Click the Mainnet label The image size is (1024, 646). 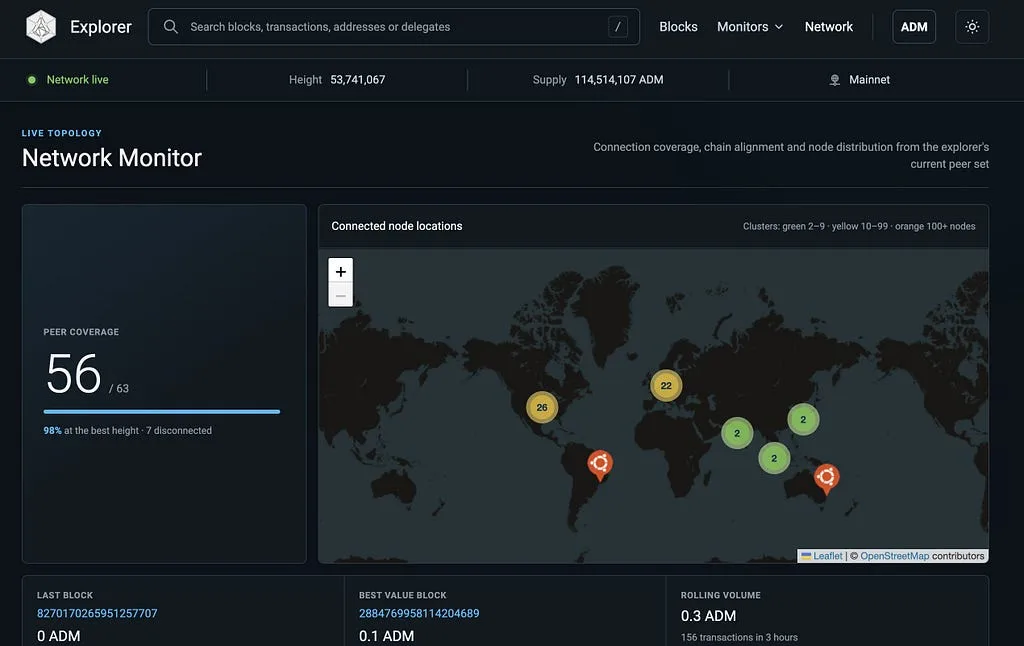pyautogui.click(x=869, y=80)
